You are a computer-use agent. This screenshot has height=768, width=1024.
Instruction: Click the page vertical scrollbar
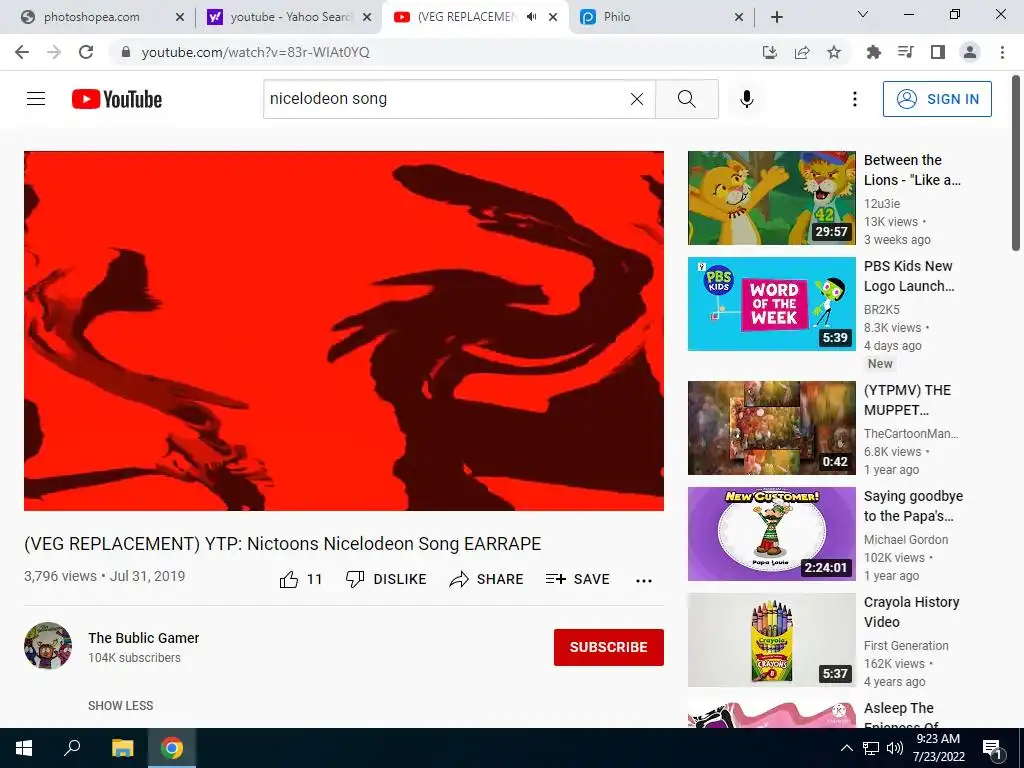[x=1016, y=163]
